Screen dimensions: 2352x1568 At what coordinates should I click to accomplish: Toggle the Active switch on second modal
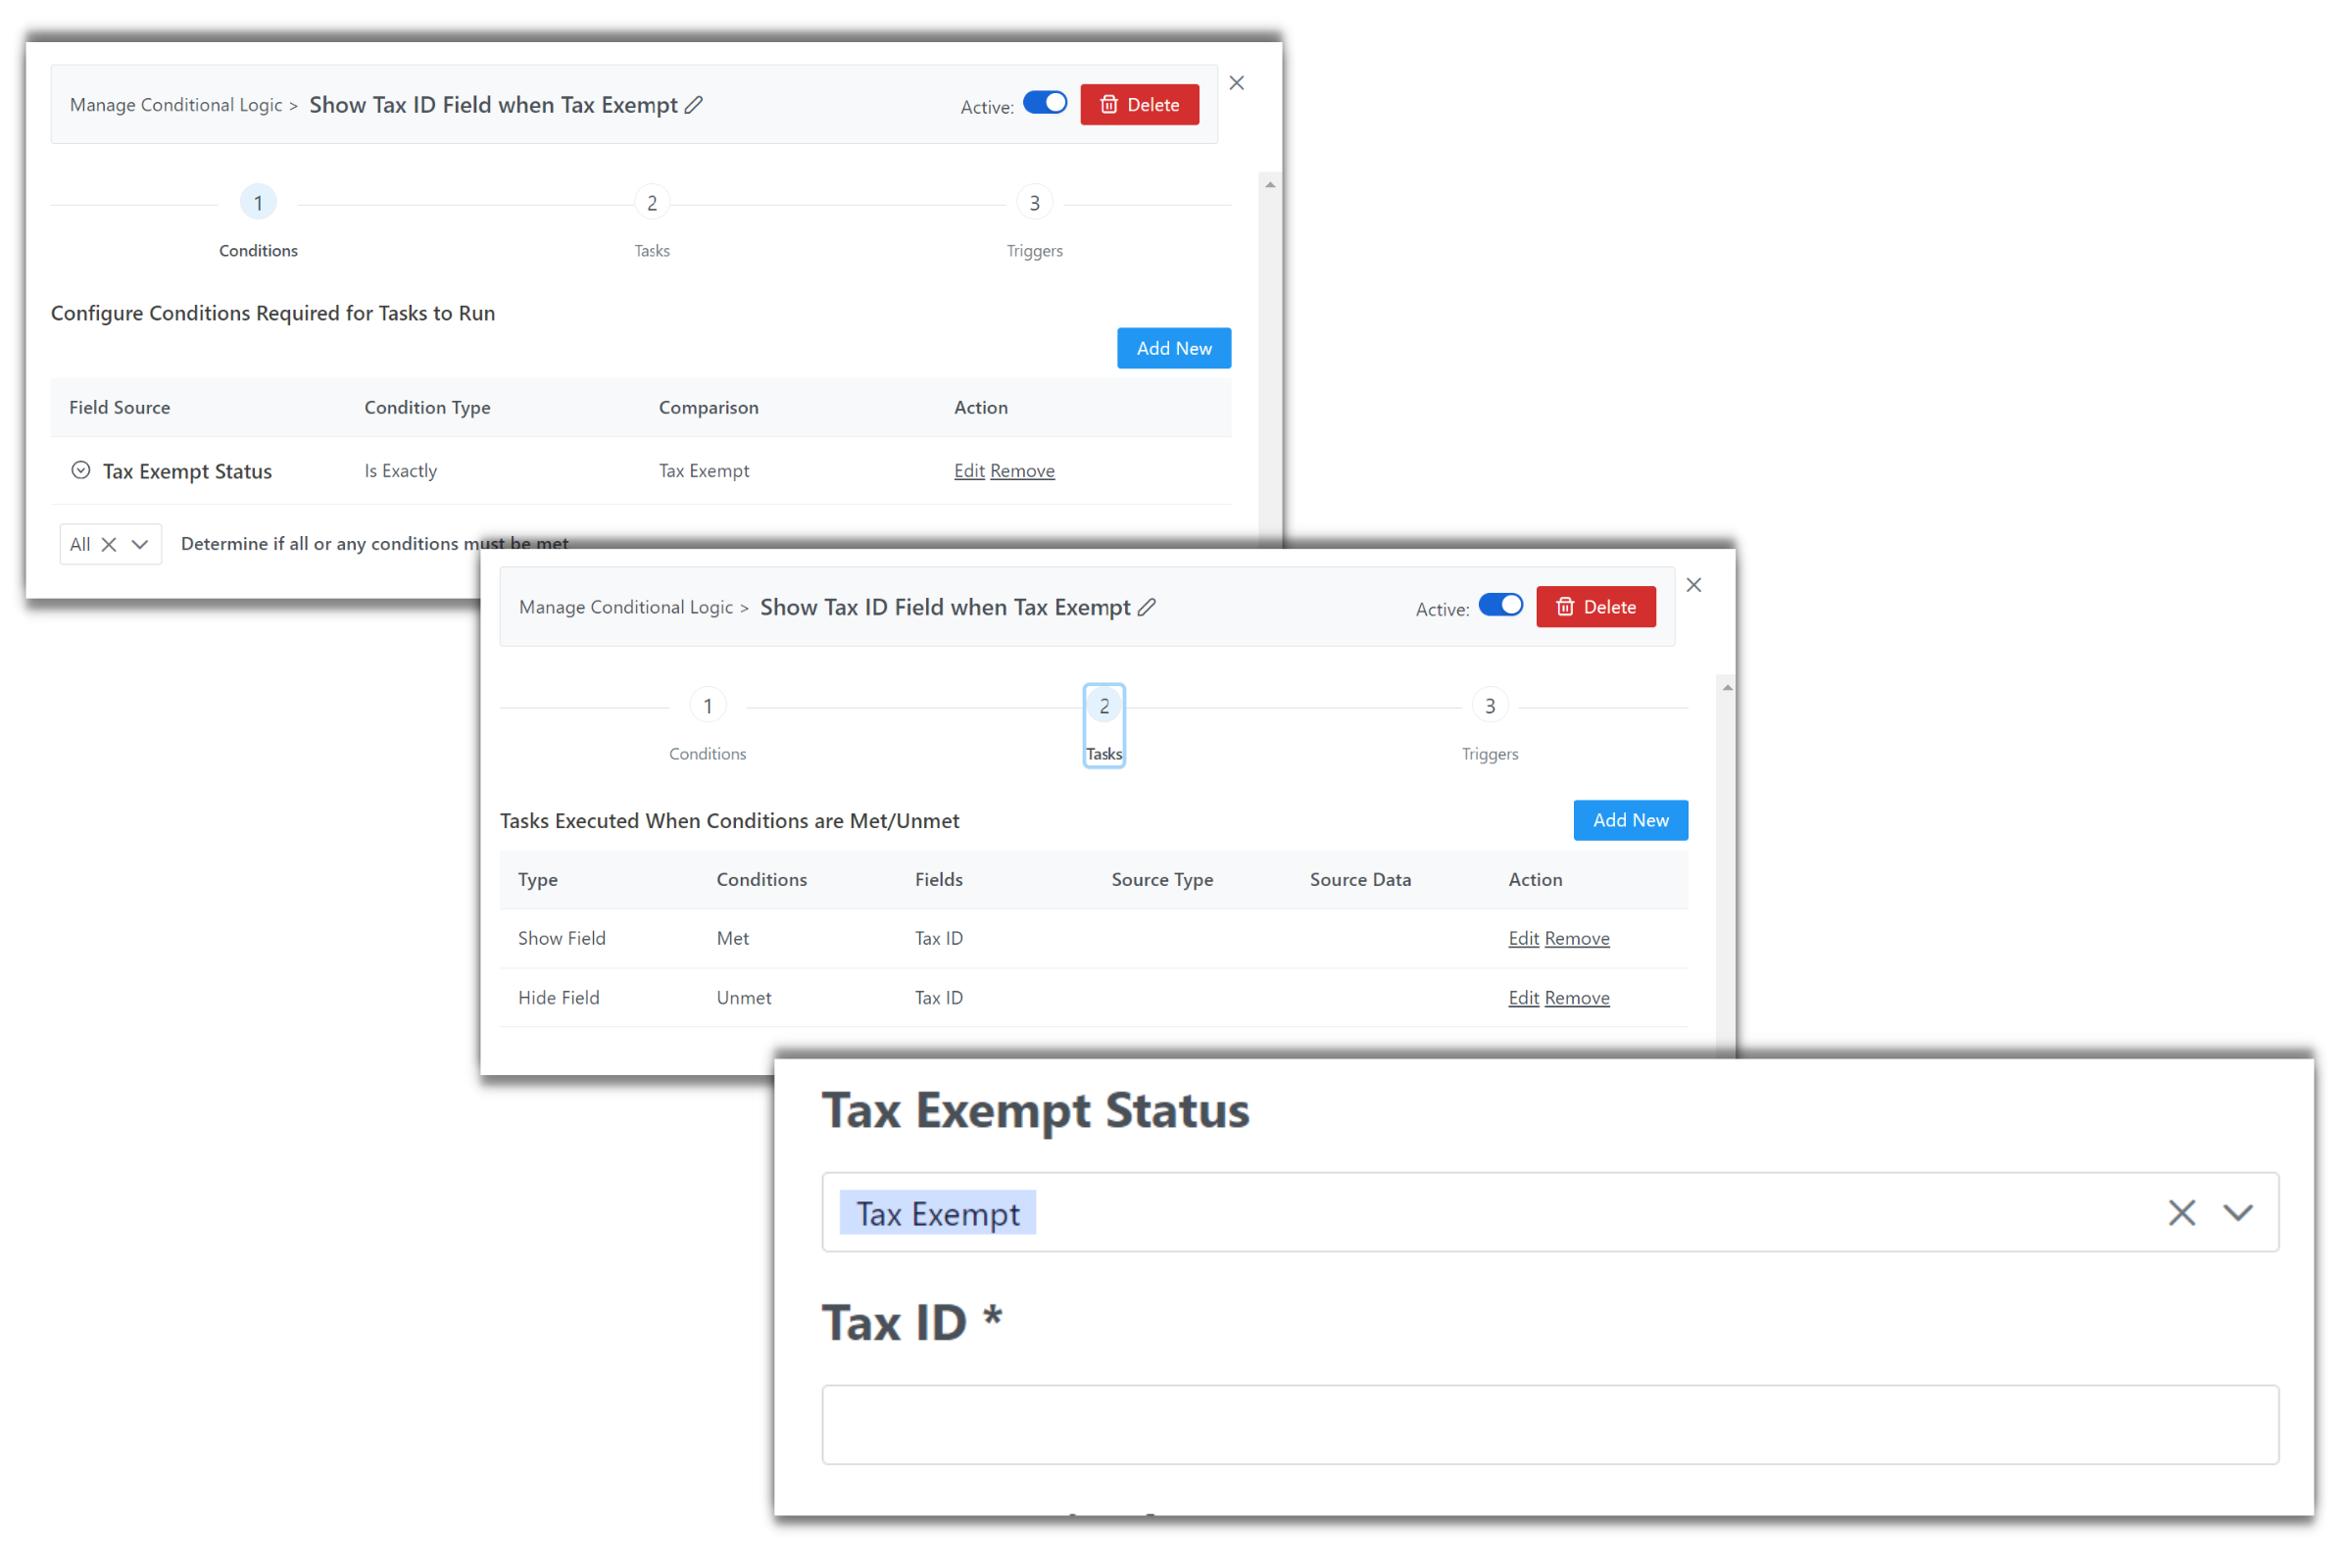pyautogui.click(x=1499, y=608)
